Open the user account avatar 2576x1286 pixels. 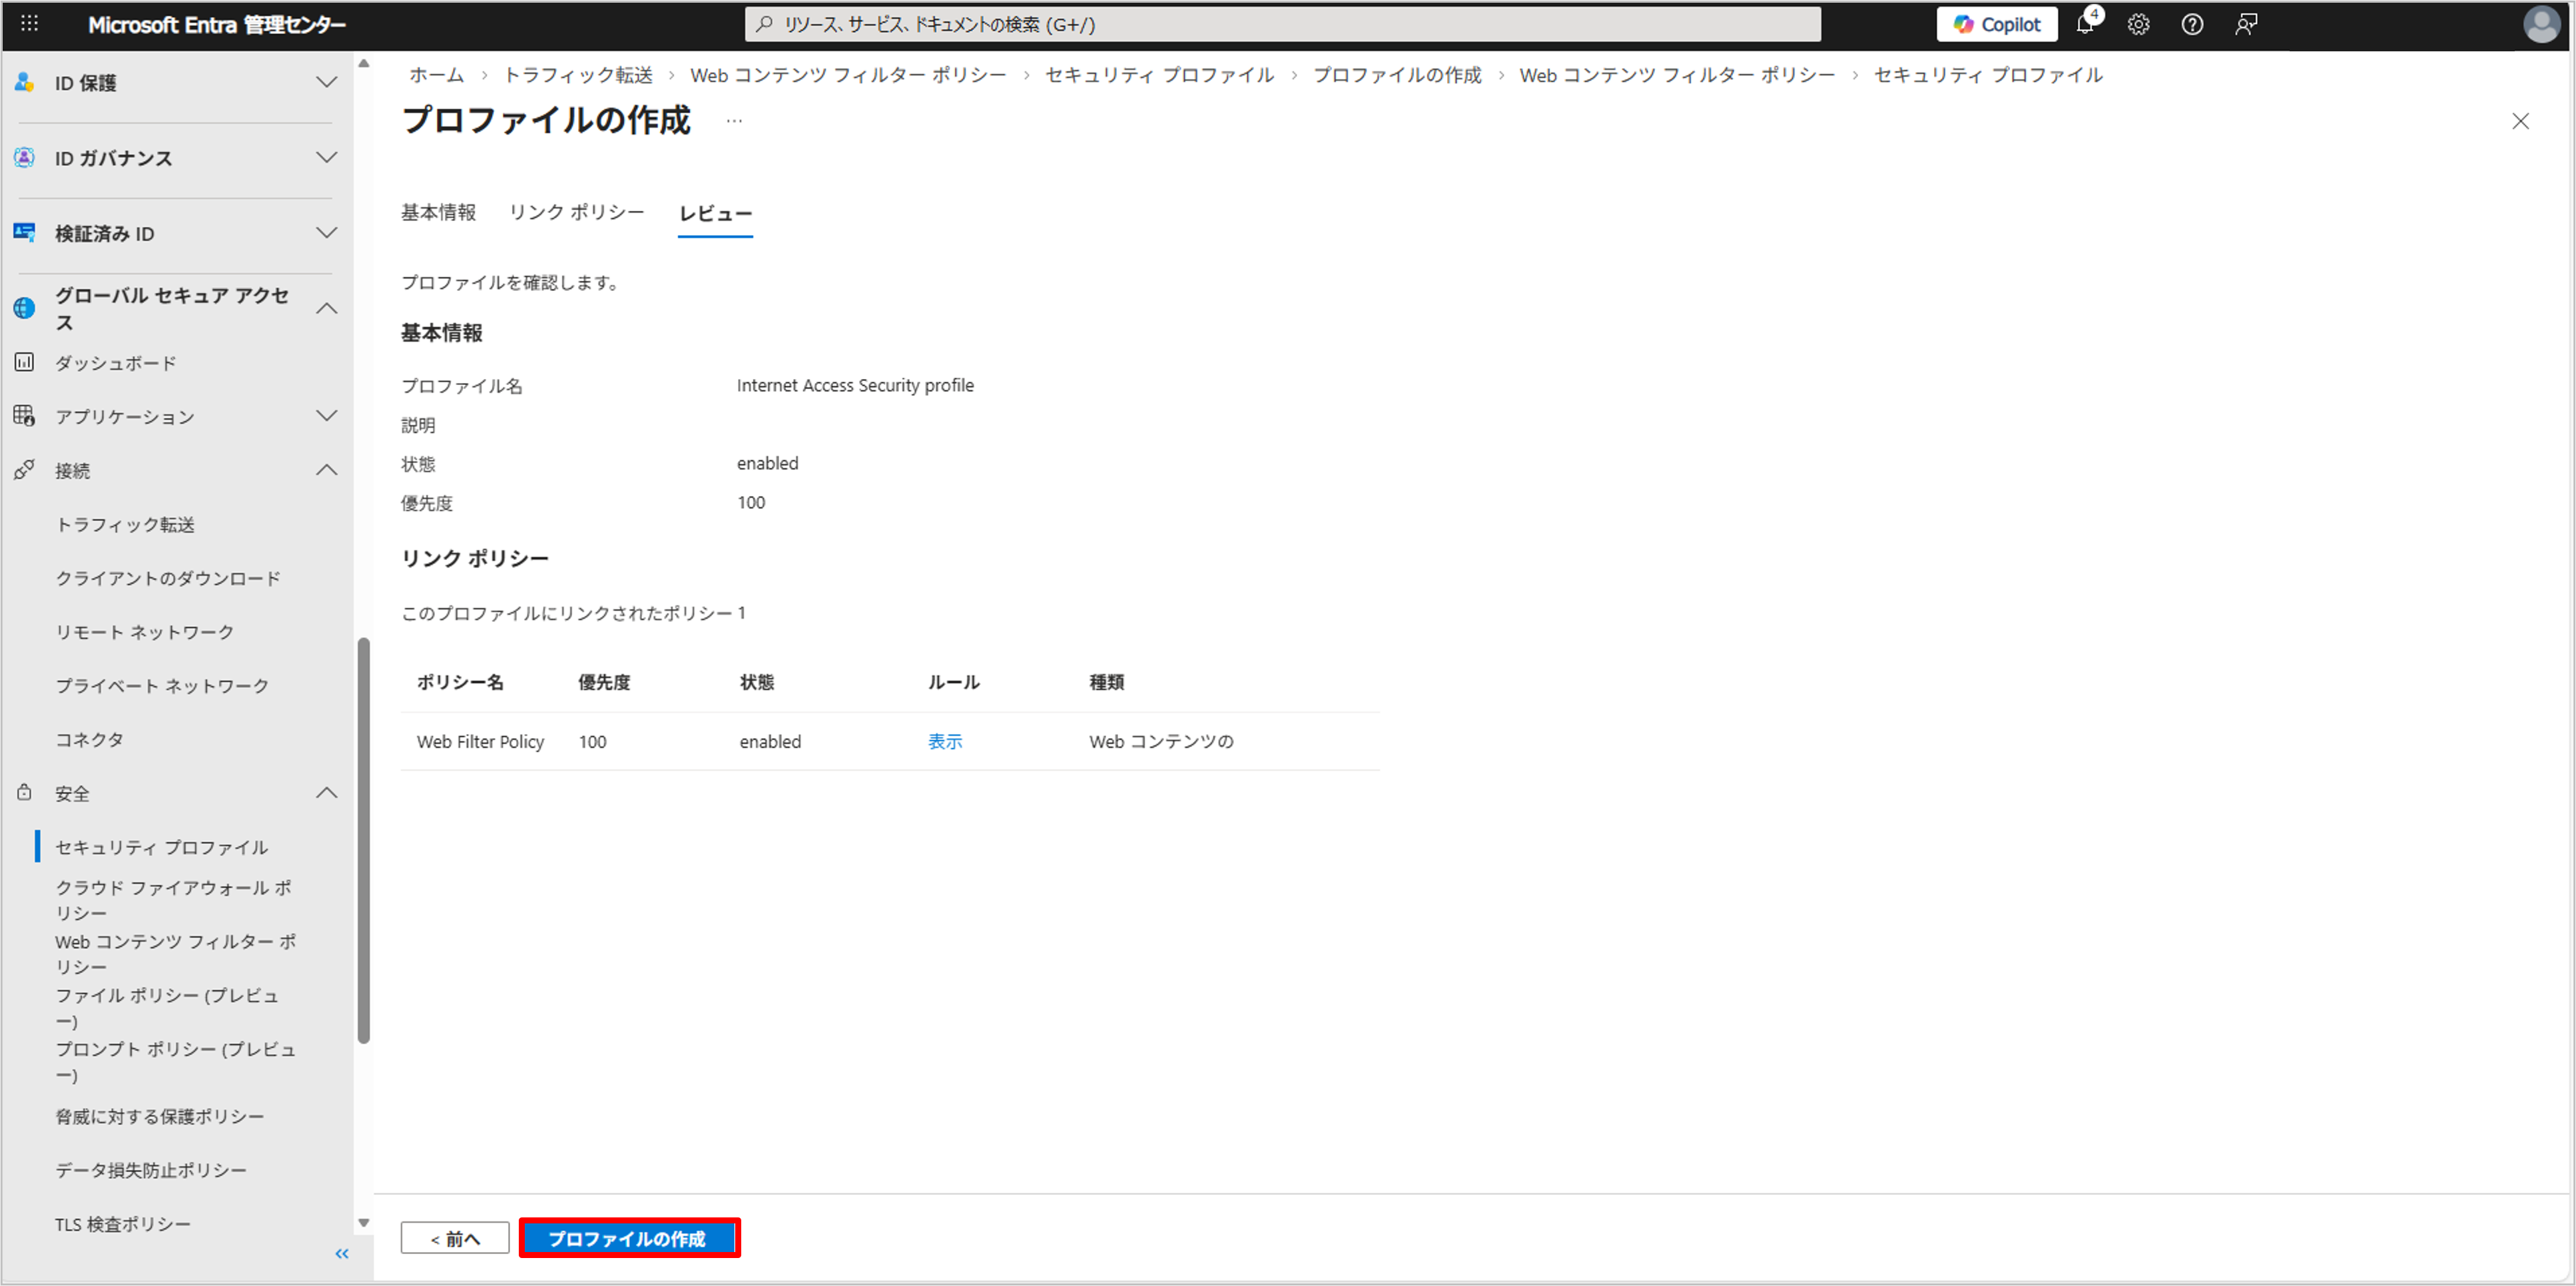tap(2541, 24)
